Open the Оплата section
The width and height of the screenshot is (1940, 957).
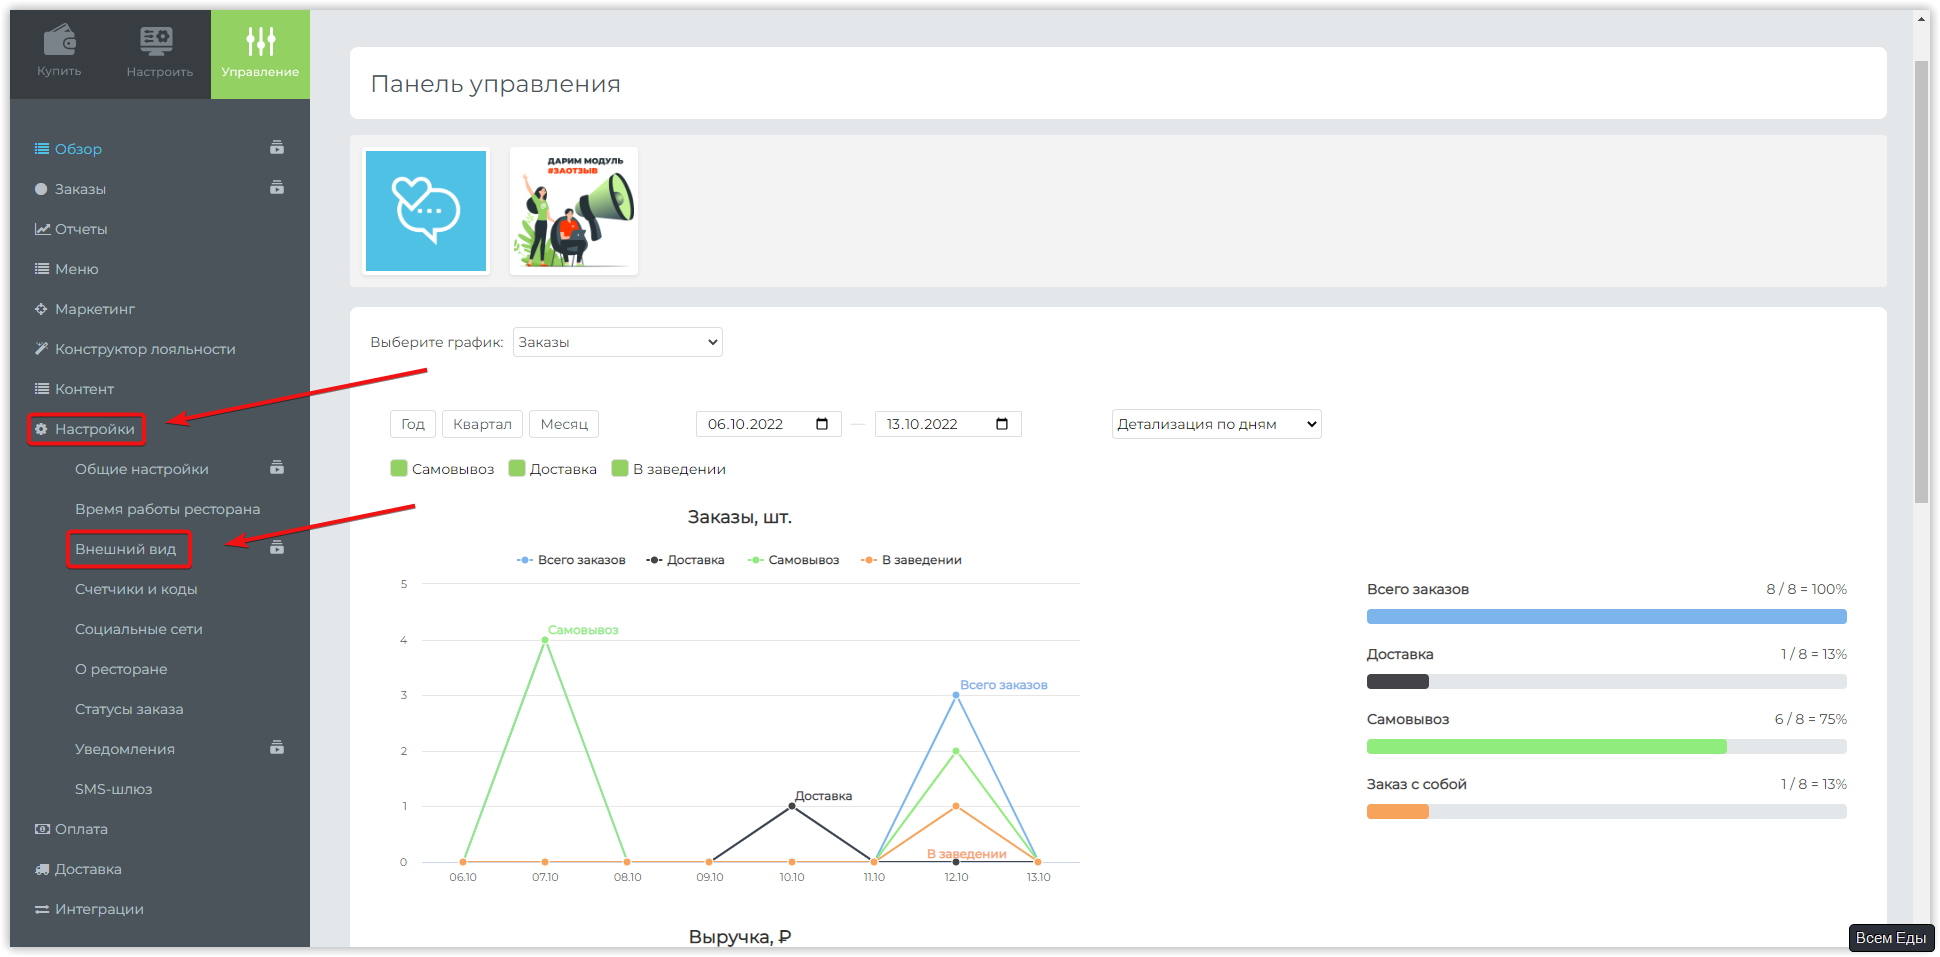81,829
